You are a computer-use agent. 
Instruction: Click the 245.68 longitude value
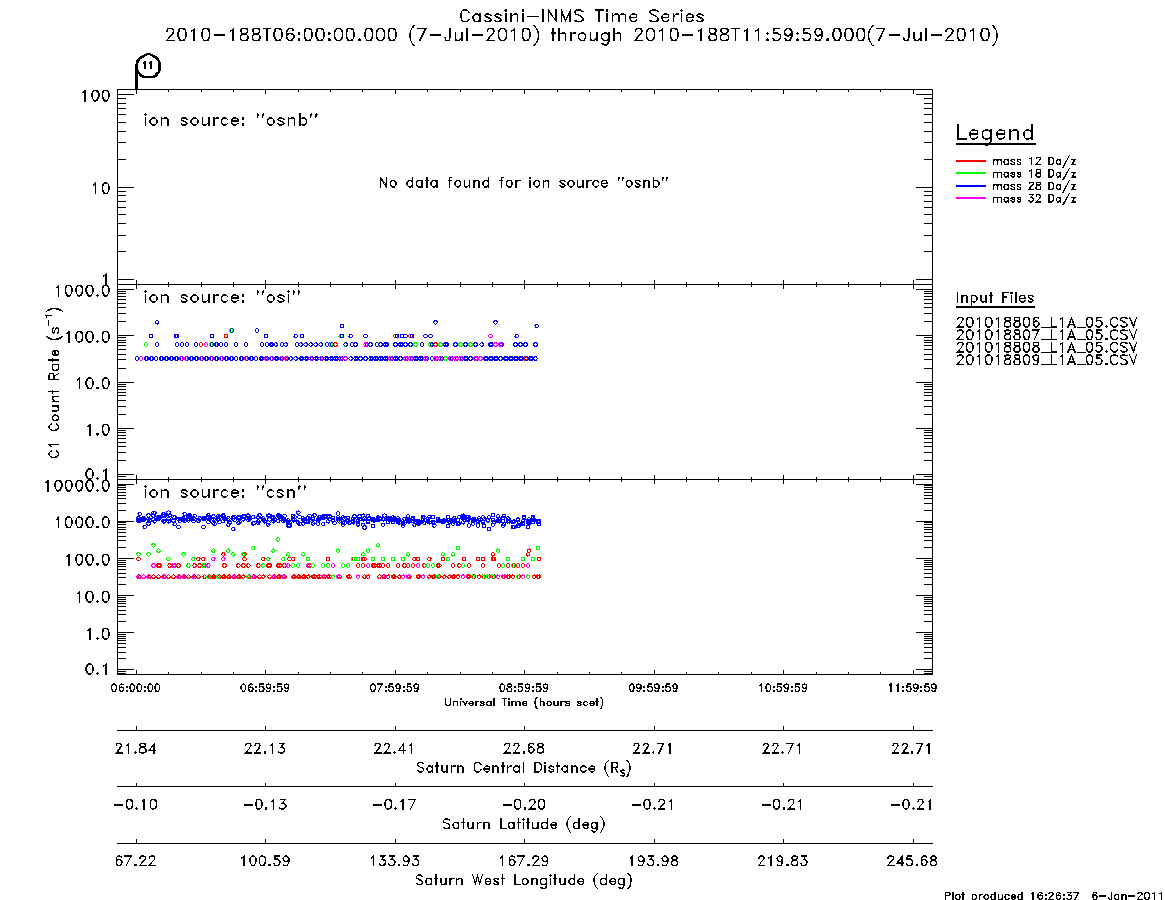pos(912,861)
